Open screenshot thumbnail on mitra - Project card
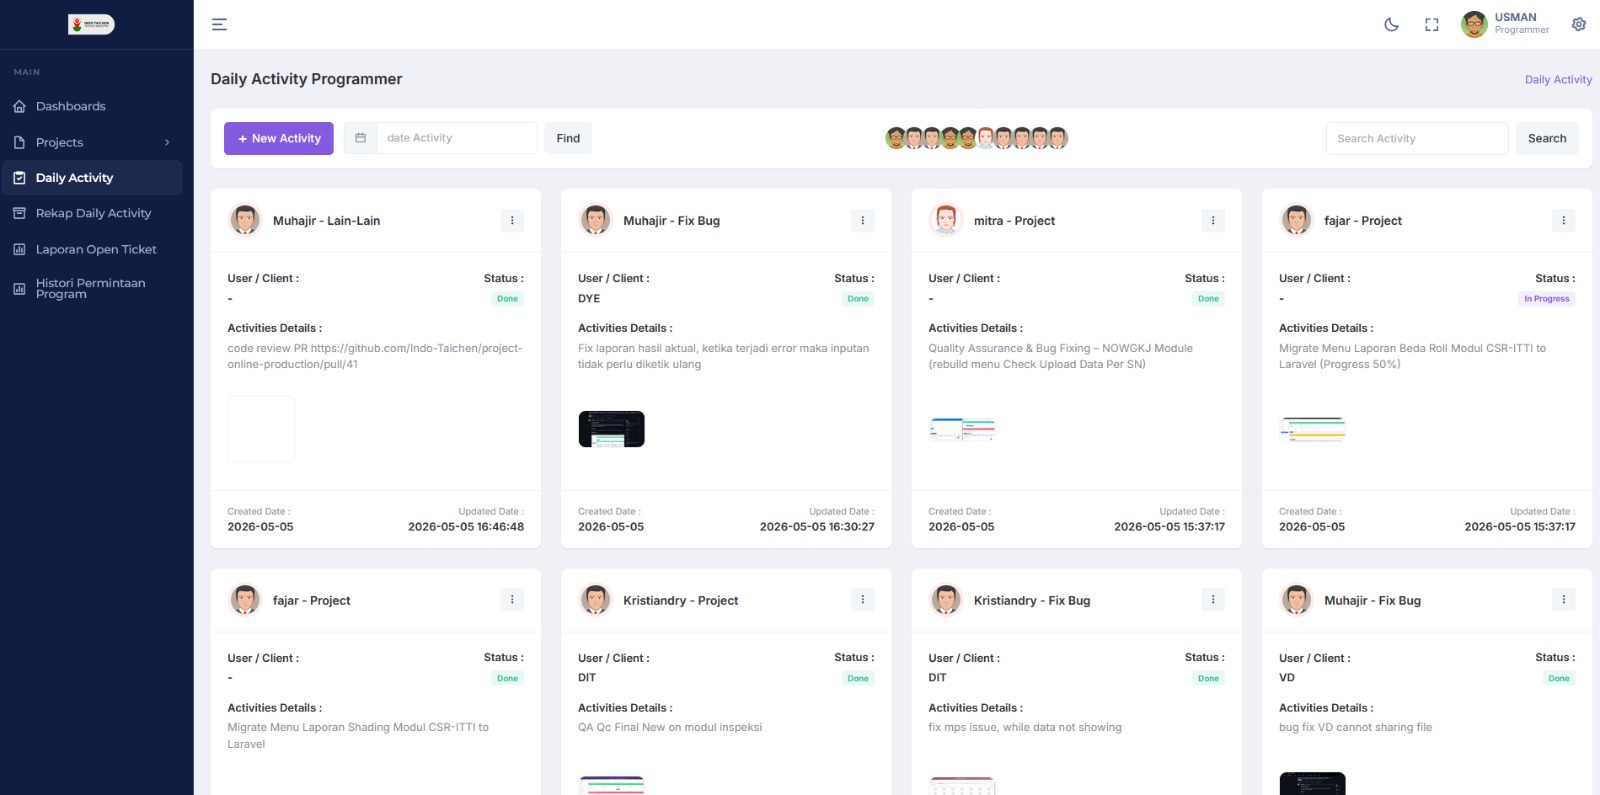 [962, 429]
